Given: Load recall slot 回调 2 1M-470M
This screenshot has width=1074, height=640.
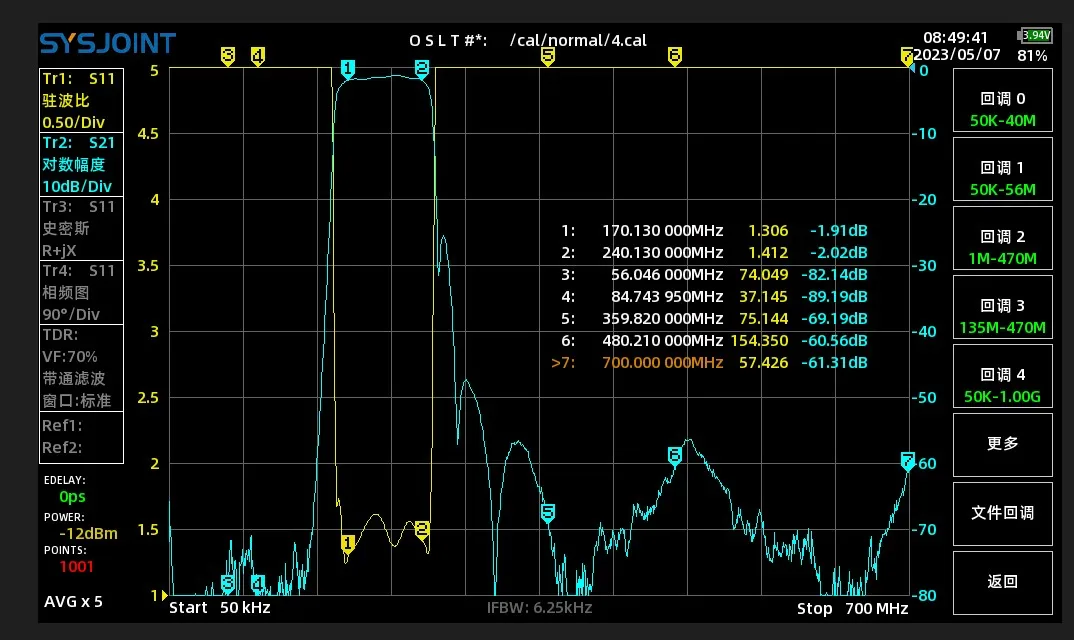Looking at the screenshot, I should 1002,238.
